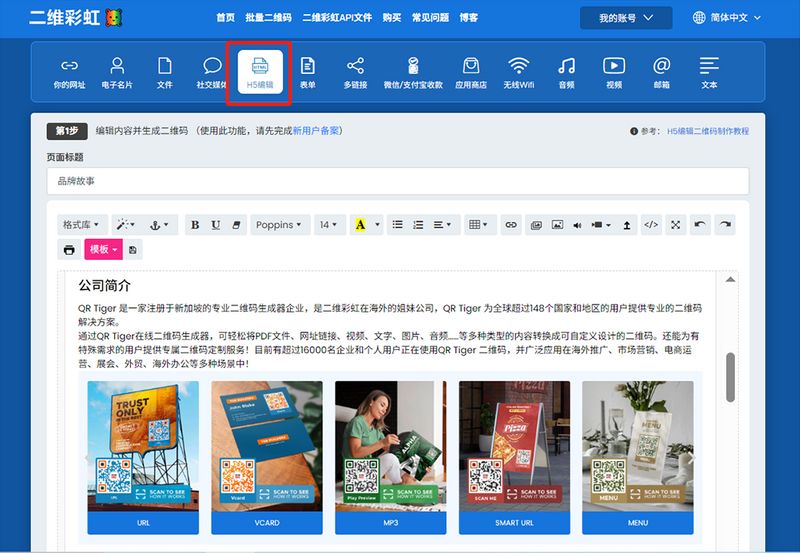This screenshot has width=800, height=553.
Task: Expand the 格式库 format dropdown
Action: click(x=81, y=225)
